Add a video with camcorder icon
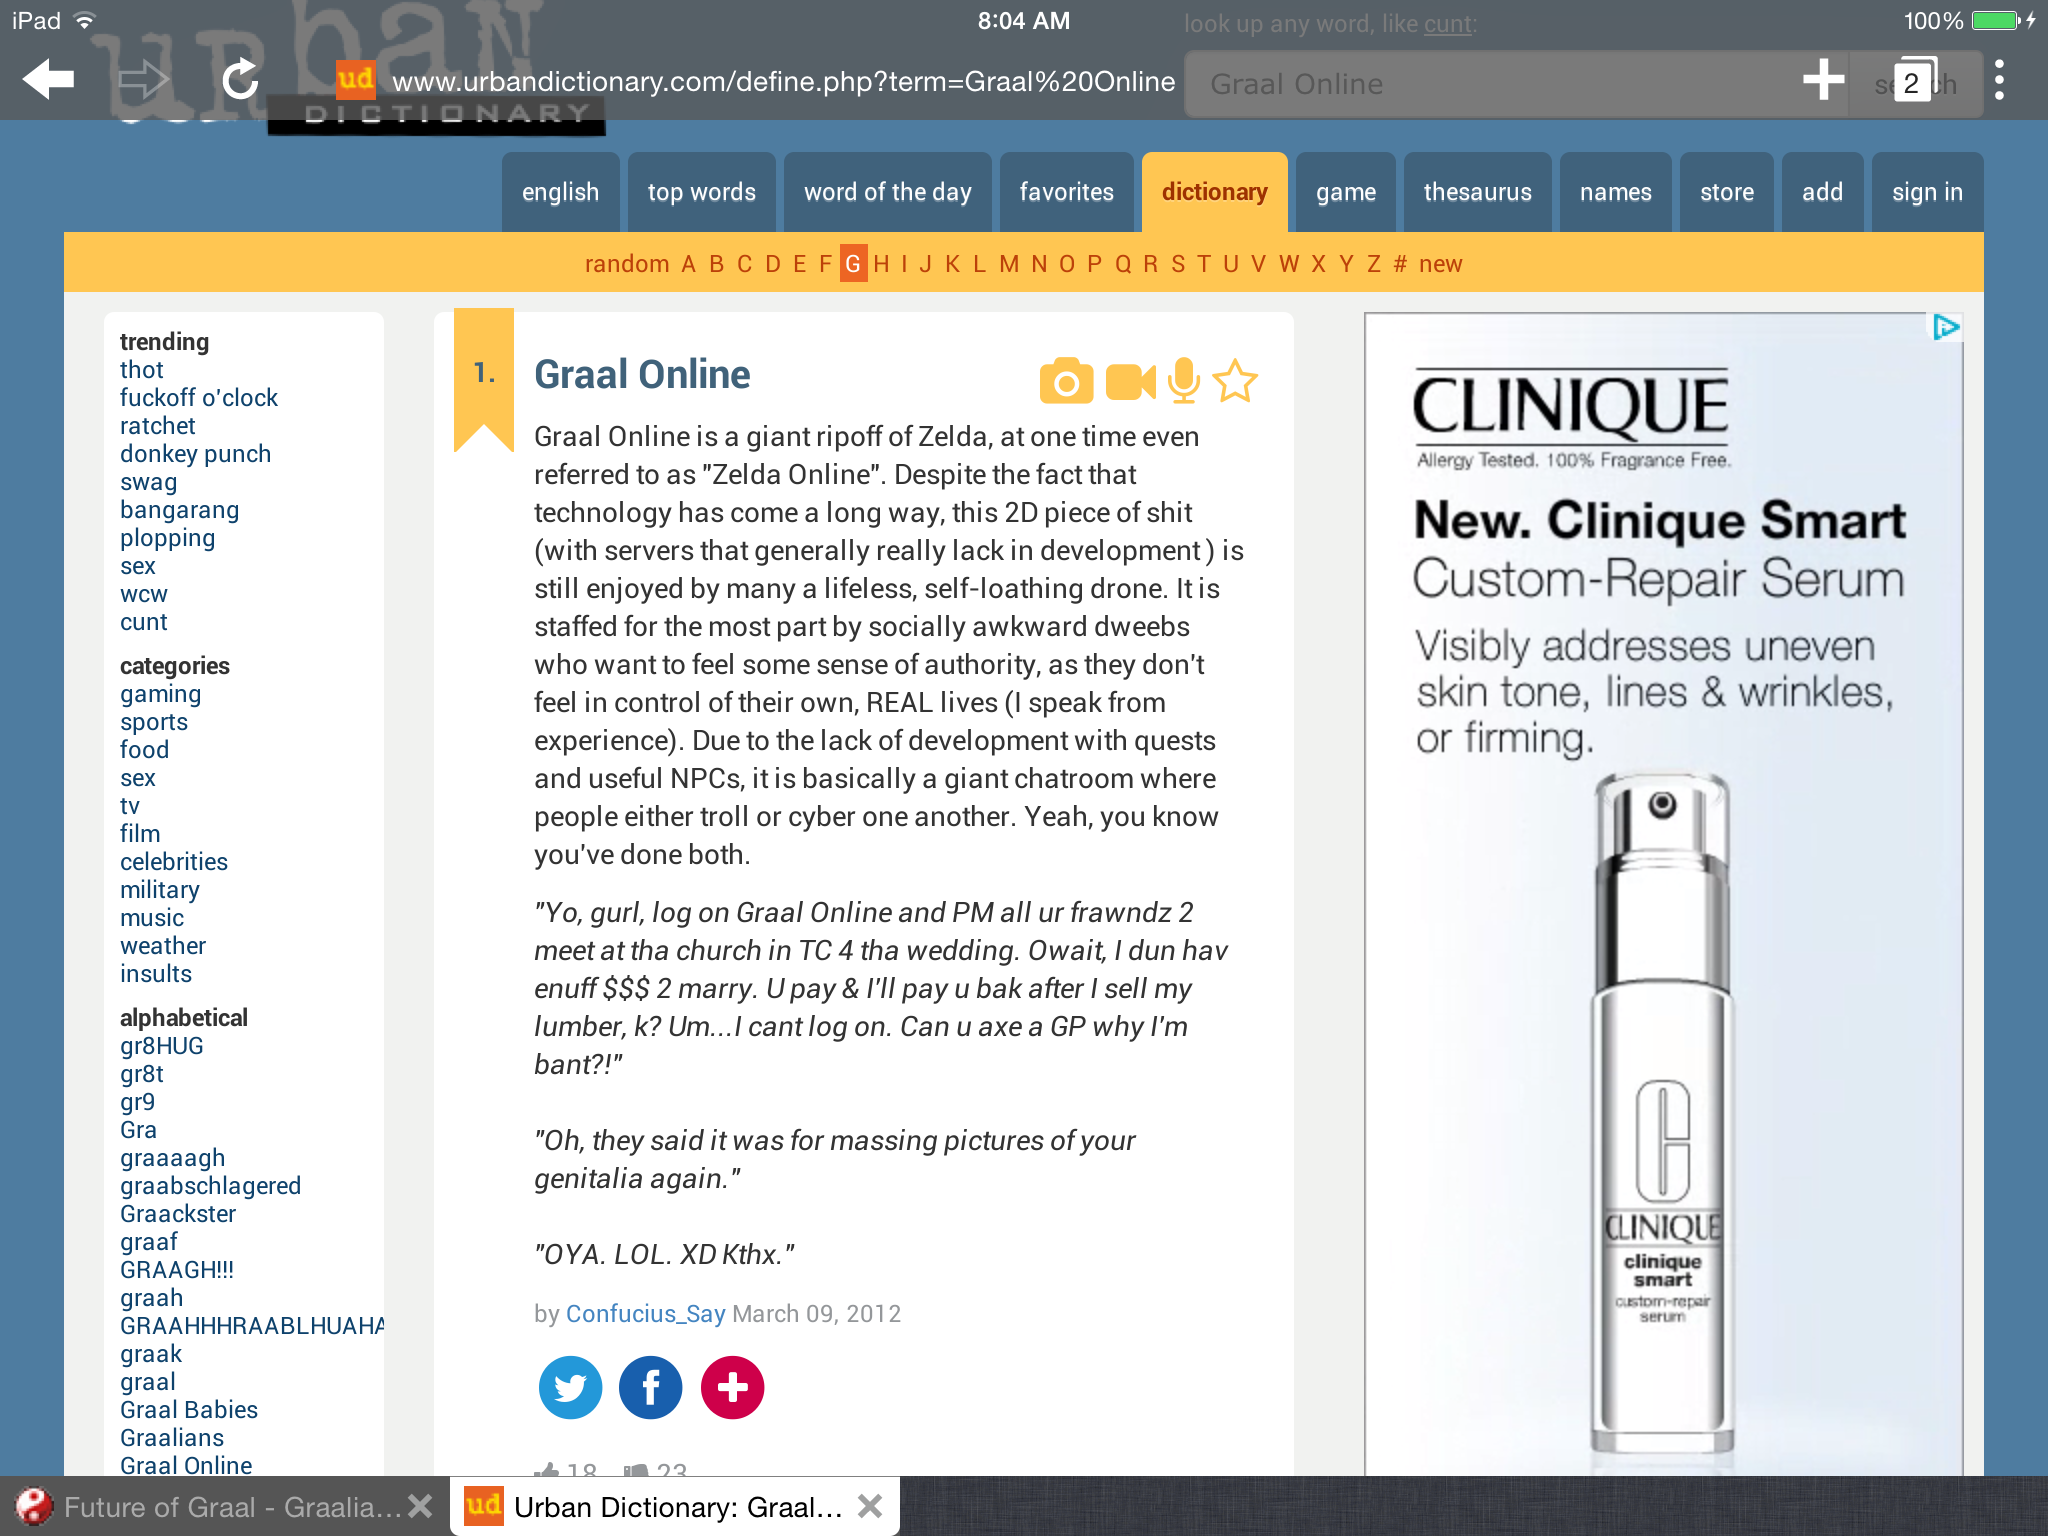This screenshot has height=1536, width=2048. (x=1131, y=382)
